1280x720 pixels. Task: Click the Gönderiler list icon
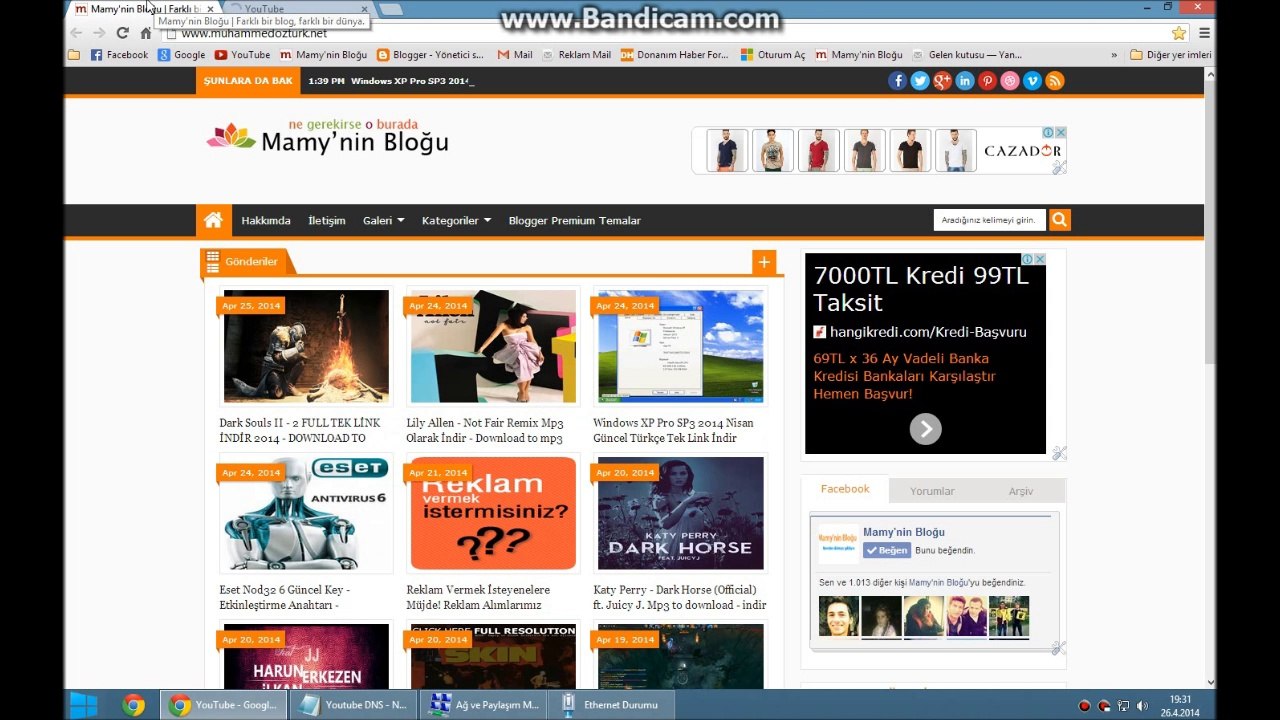coord(212,261)
